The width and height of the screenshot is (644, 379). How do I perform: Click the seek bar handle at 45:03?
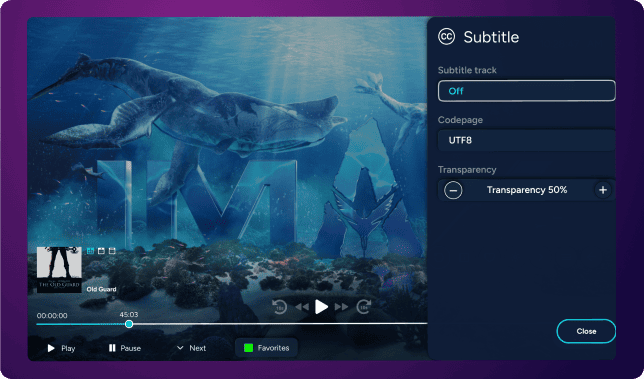[129, 324]
